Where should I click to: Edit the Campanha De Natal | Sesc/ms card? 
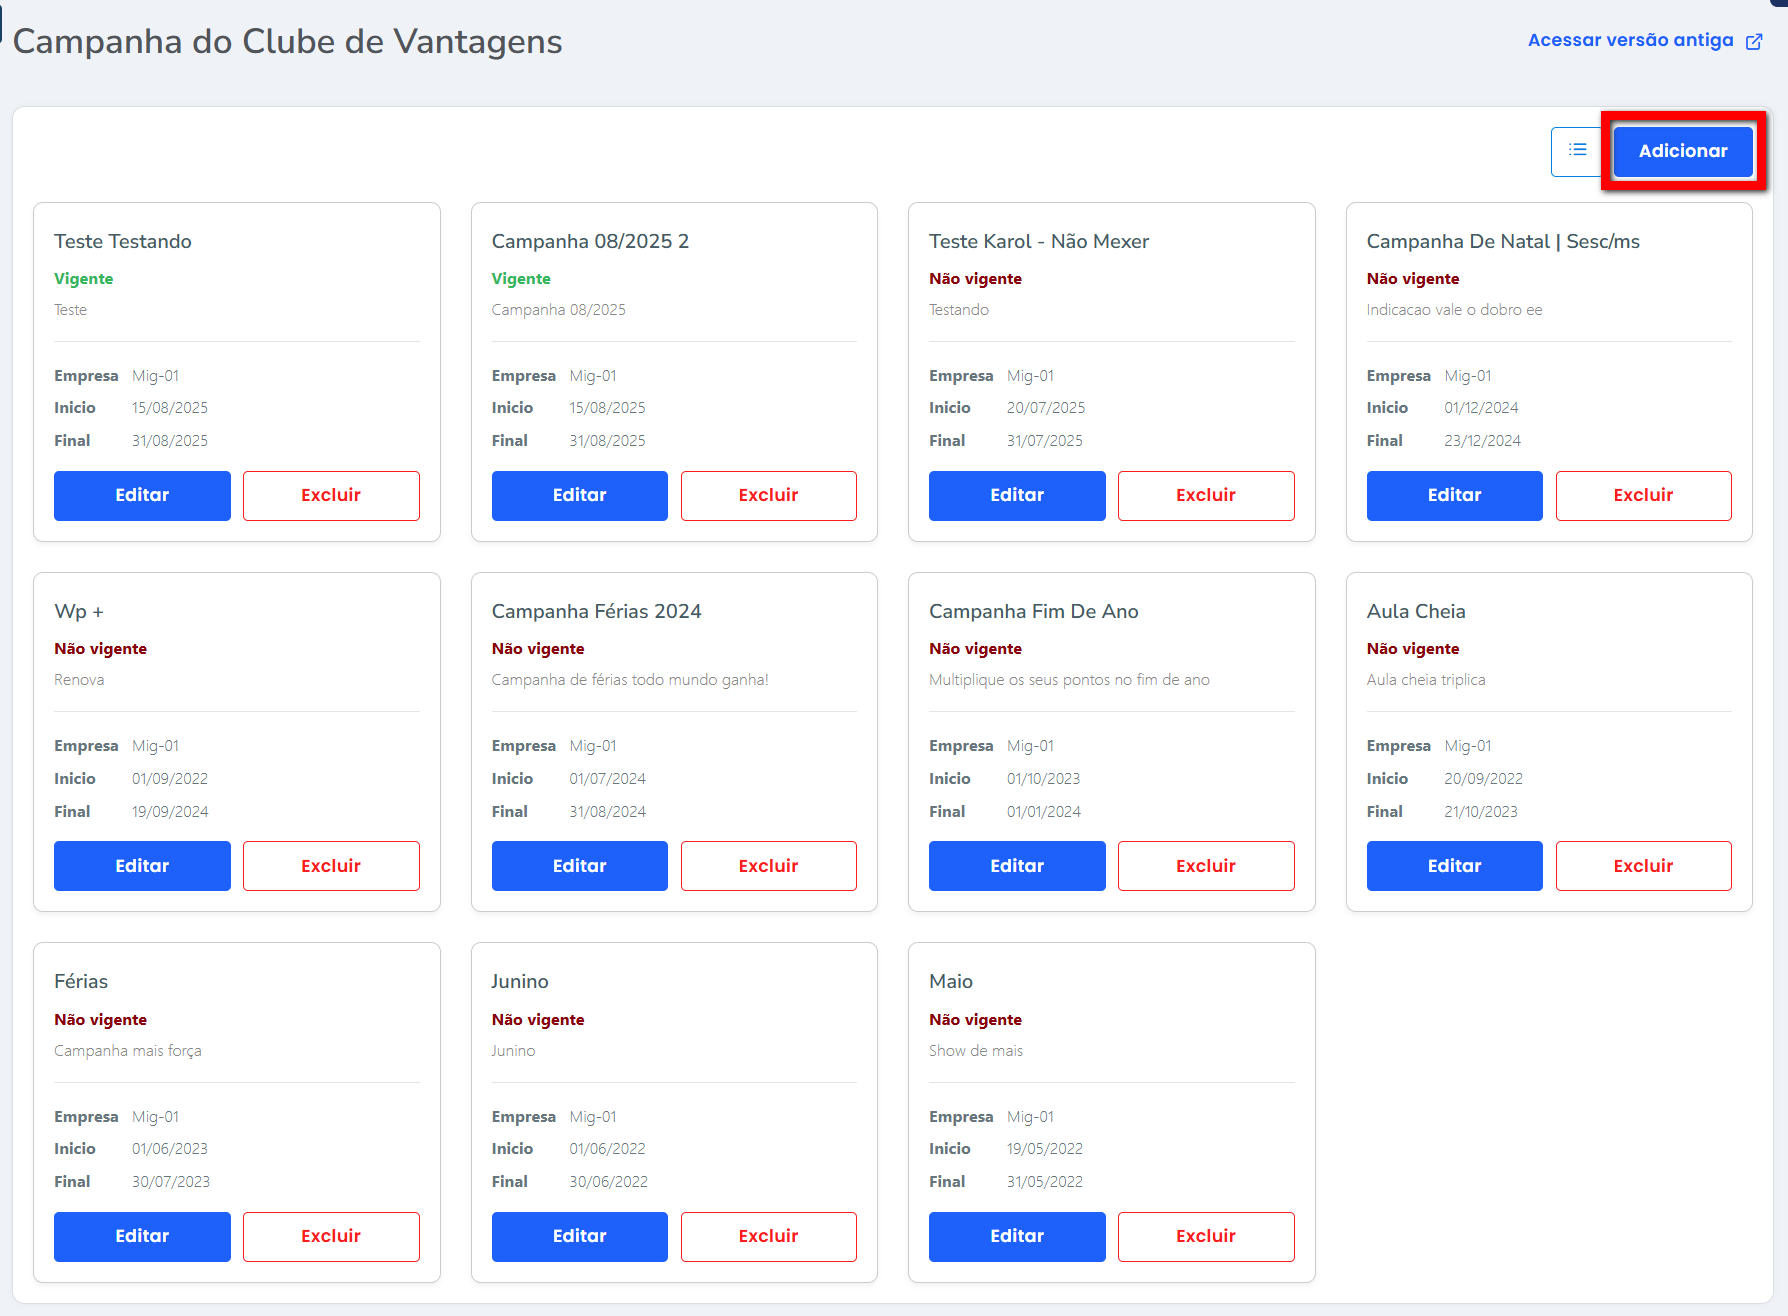pyautogui.click(x=1454, y=495)
